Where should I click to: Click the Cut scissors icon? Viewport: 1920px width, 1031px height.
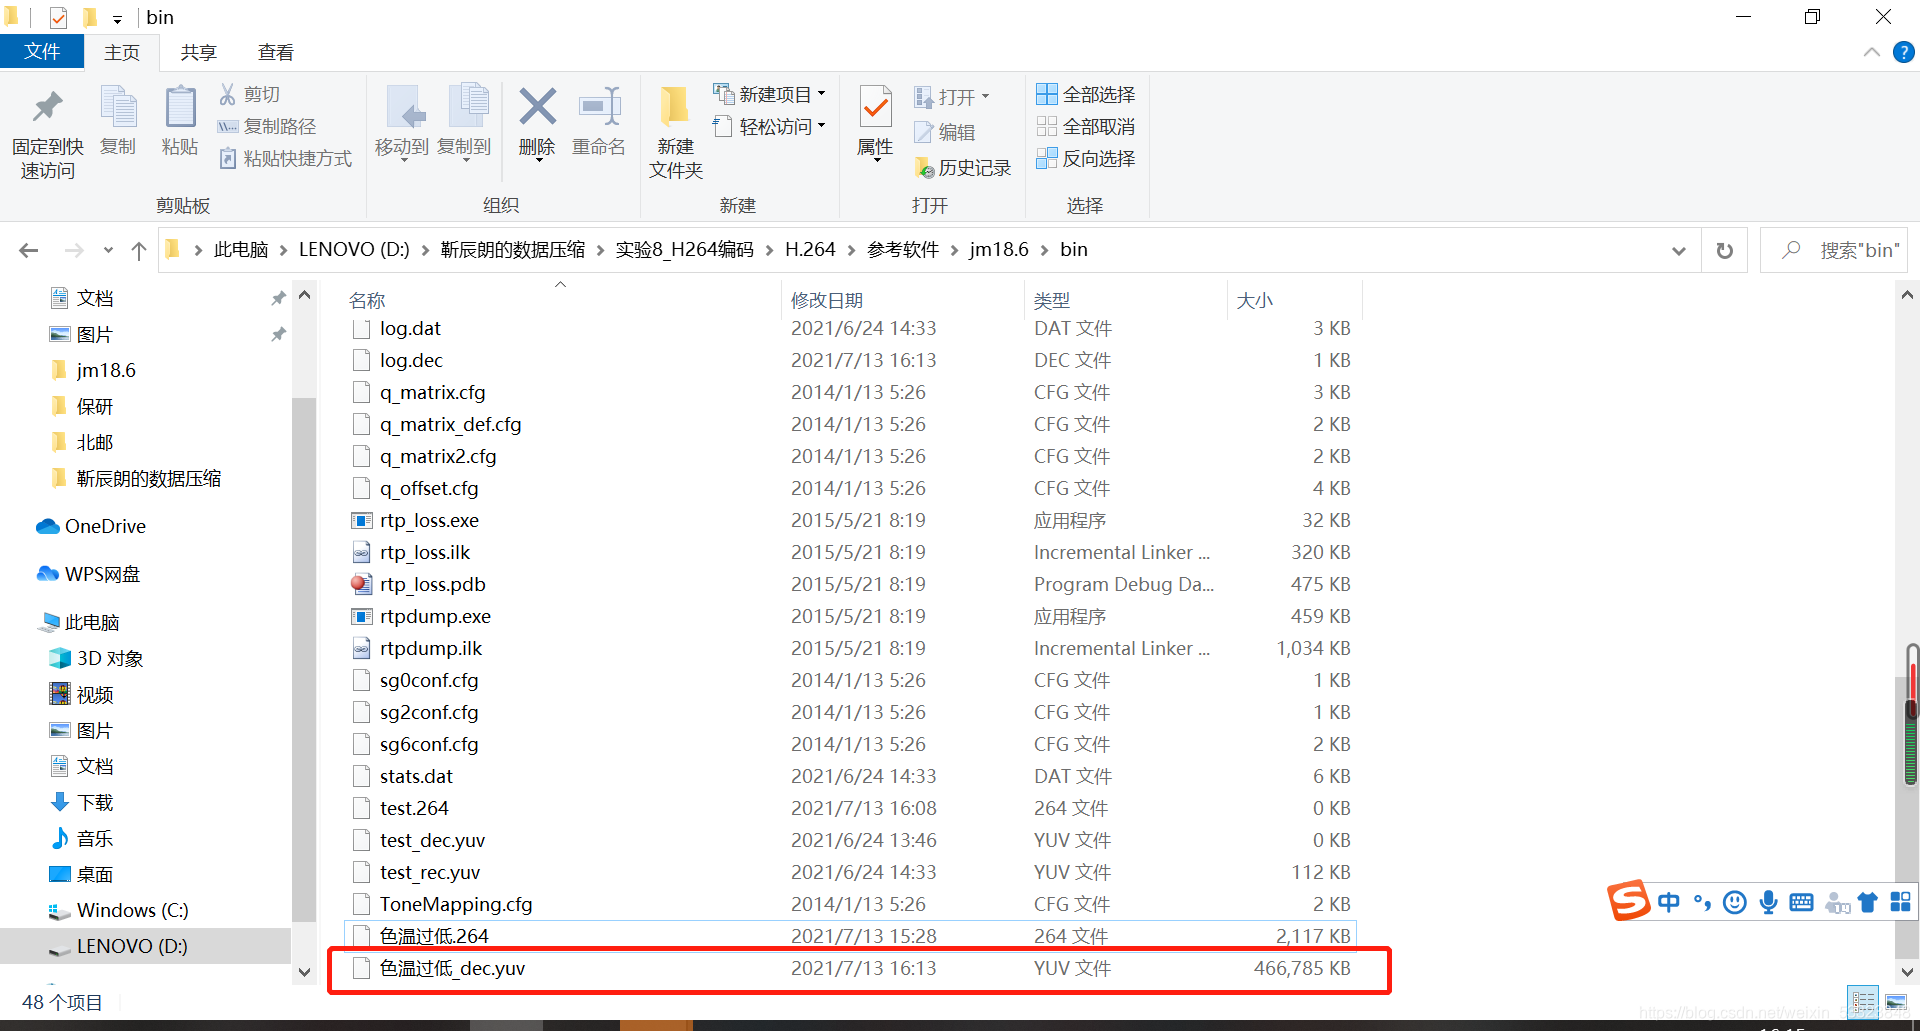(x=228, y=94)
